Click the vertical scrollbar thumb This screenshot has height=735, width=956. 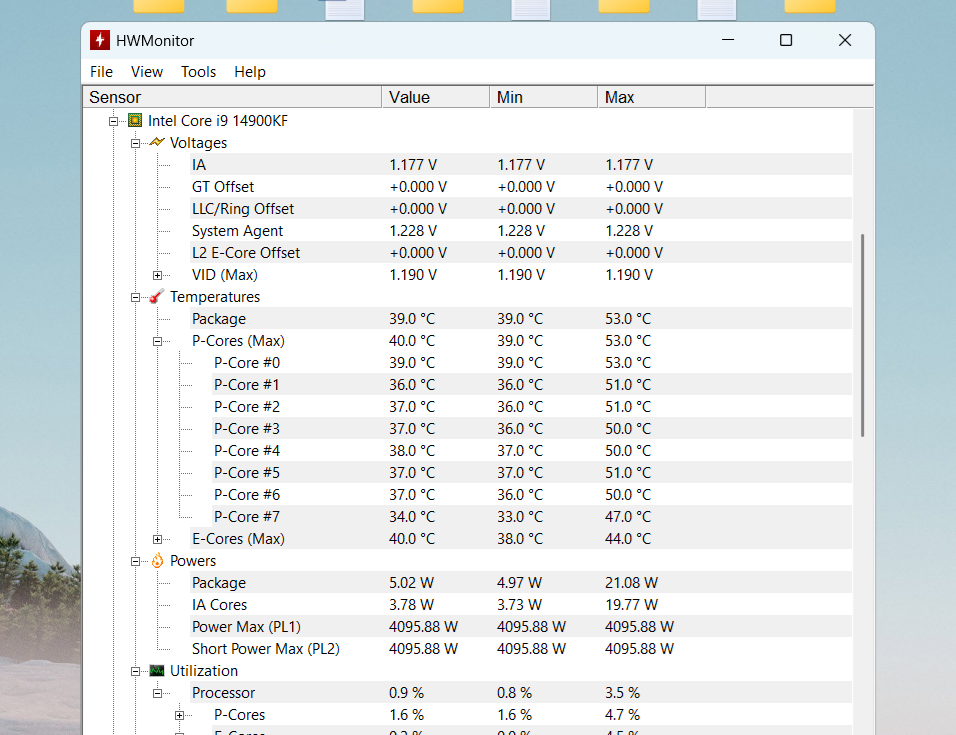click(863, 335)
